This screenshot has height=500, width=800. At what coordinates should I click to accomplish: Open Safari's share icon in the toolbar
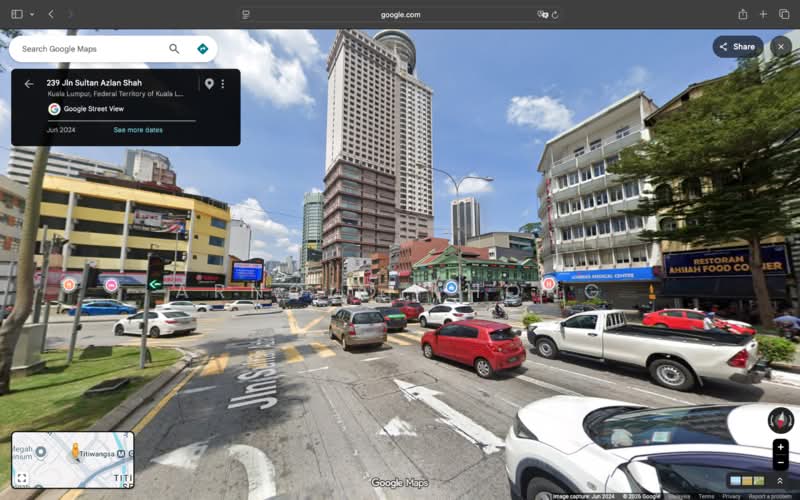[743, 14]
